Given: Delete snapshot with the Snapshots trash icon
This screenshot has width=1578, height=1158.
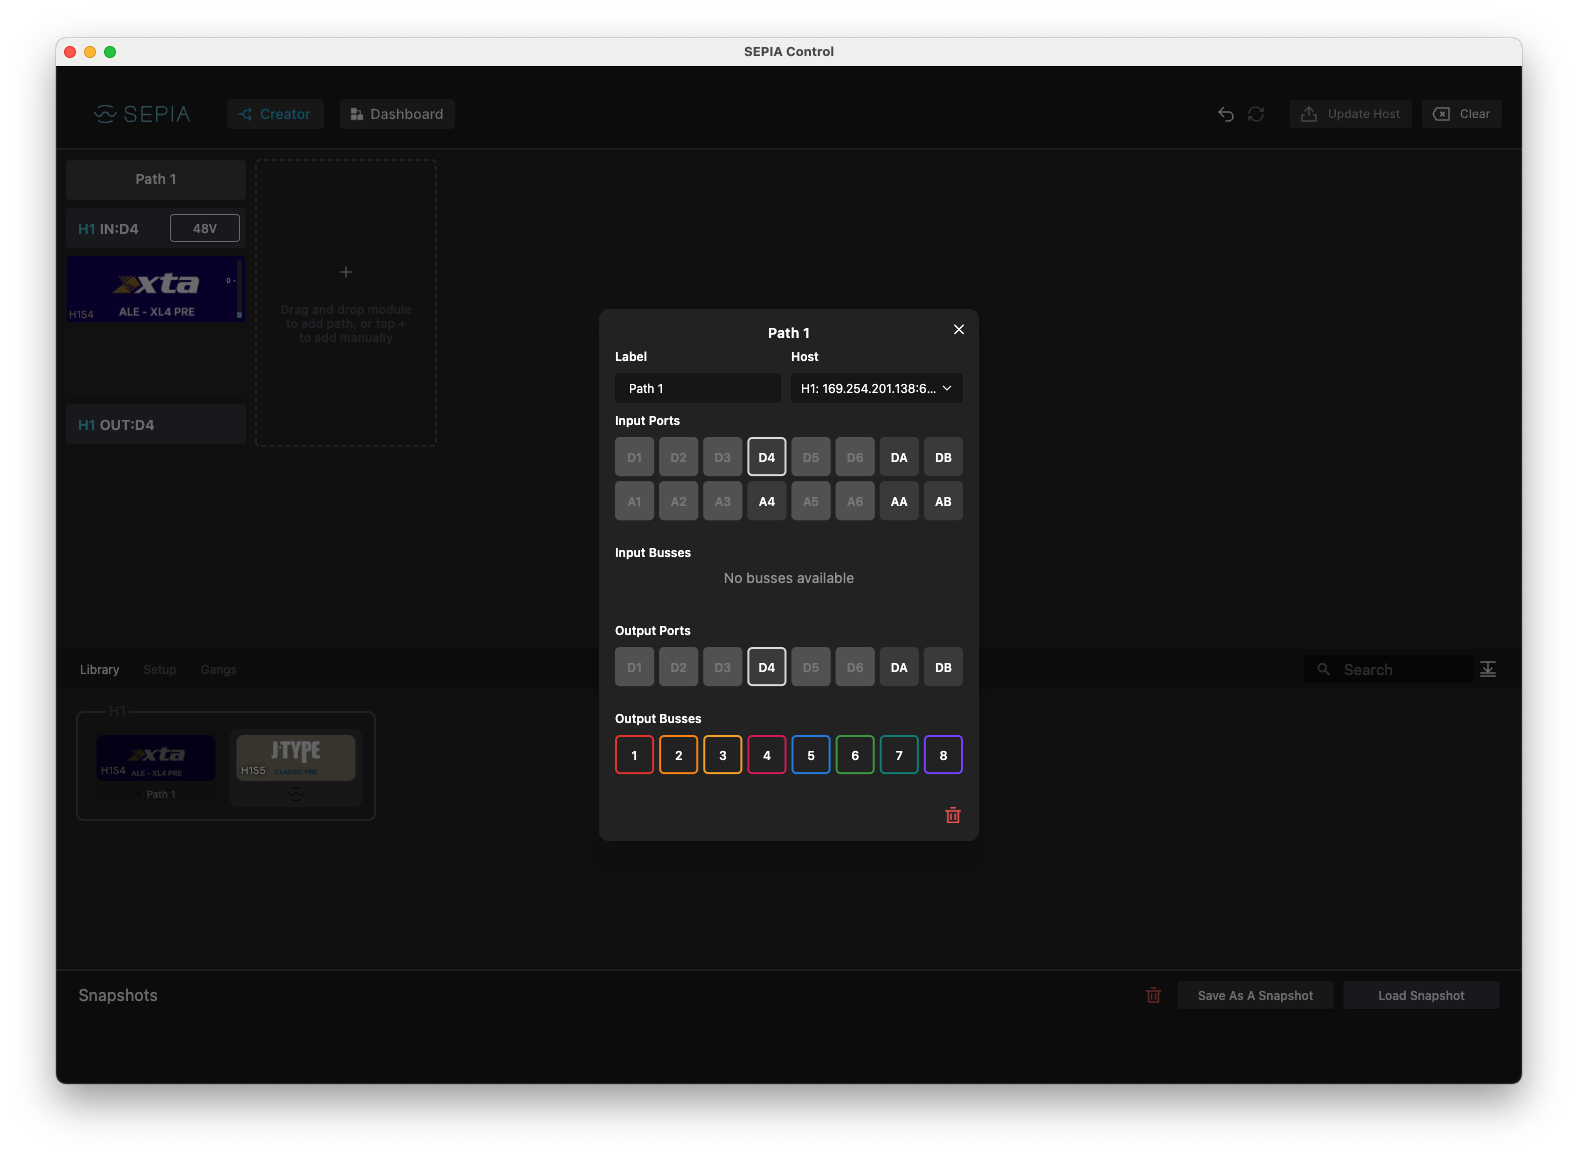Looking at the screenshot, I should (1153, 995).
